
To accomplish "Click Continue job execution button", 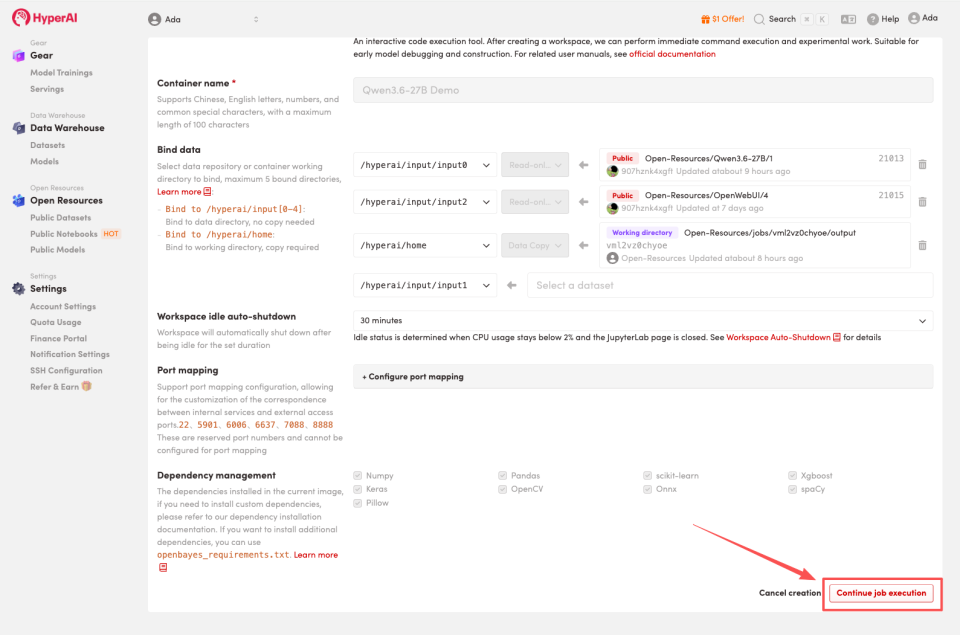I will click(881, 593).
